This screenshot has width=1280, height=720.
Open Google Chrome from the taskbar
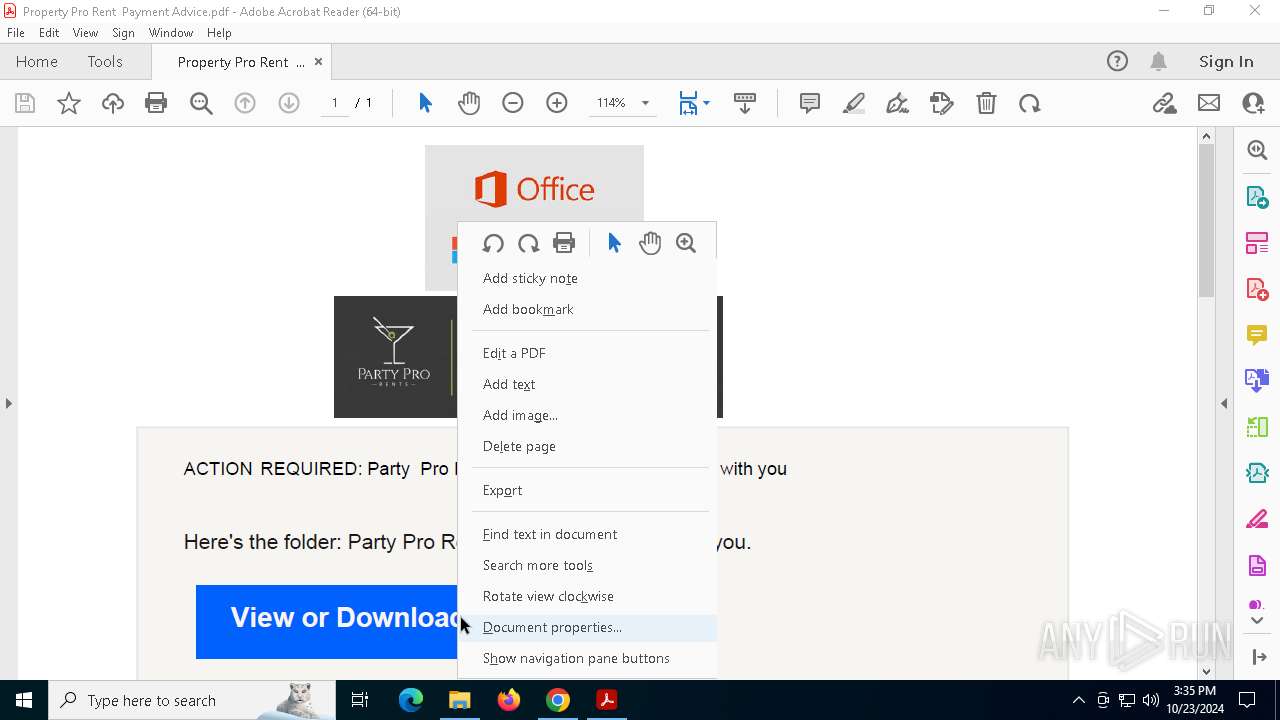point(558,700)
